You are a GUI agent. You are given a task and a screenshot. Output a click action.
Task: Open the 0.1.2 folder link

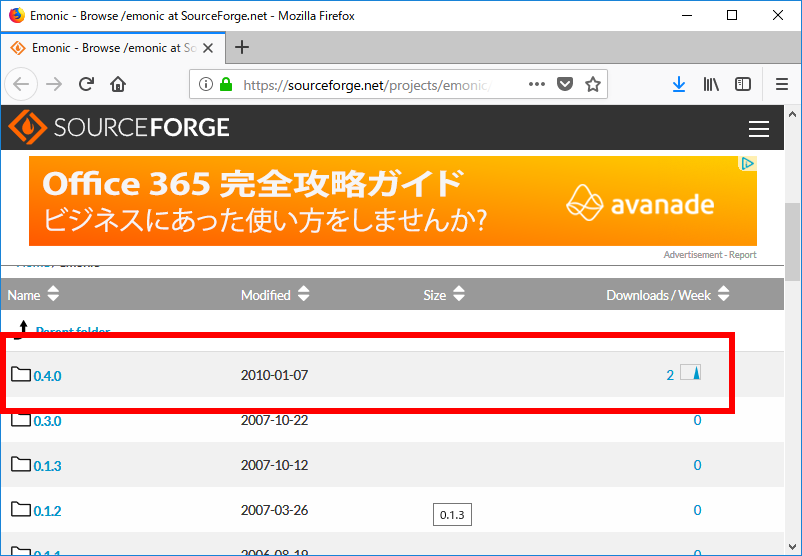point(47,511)
